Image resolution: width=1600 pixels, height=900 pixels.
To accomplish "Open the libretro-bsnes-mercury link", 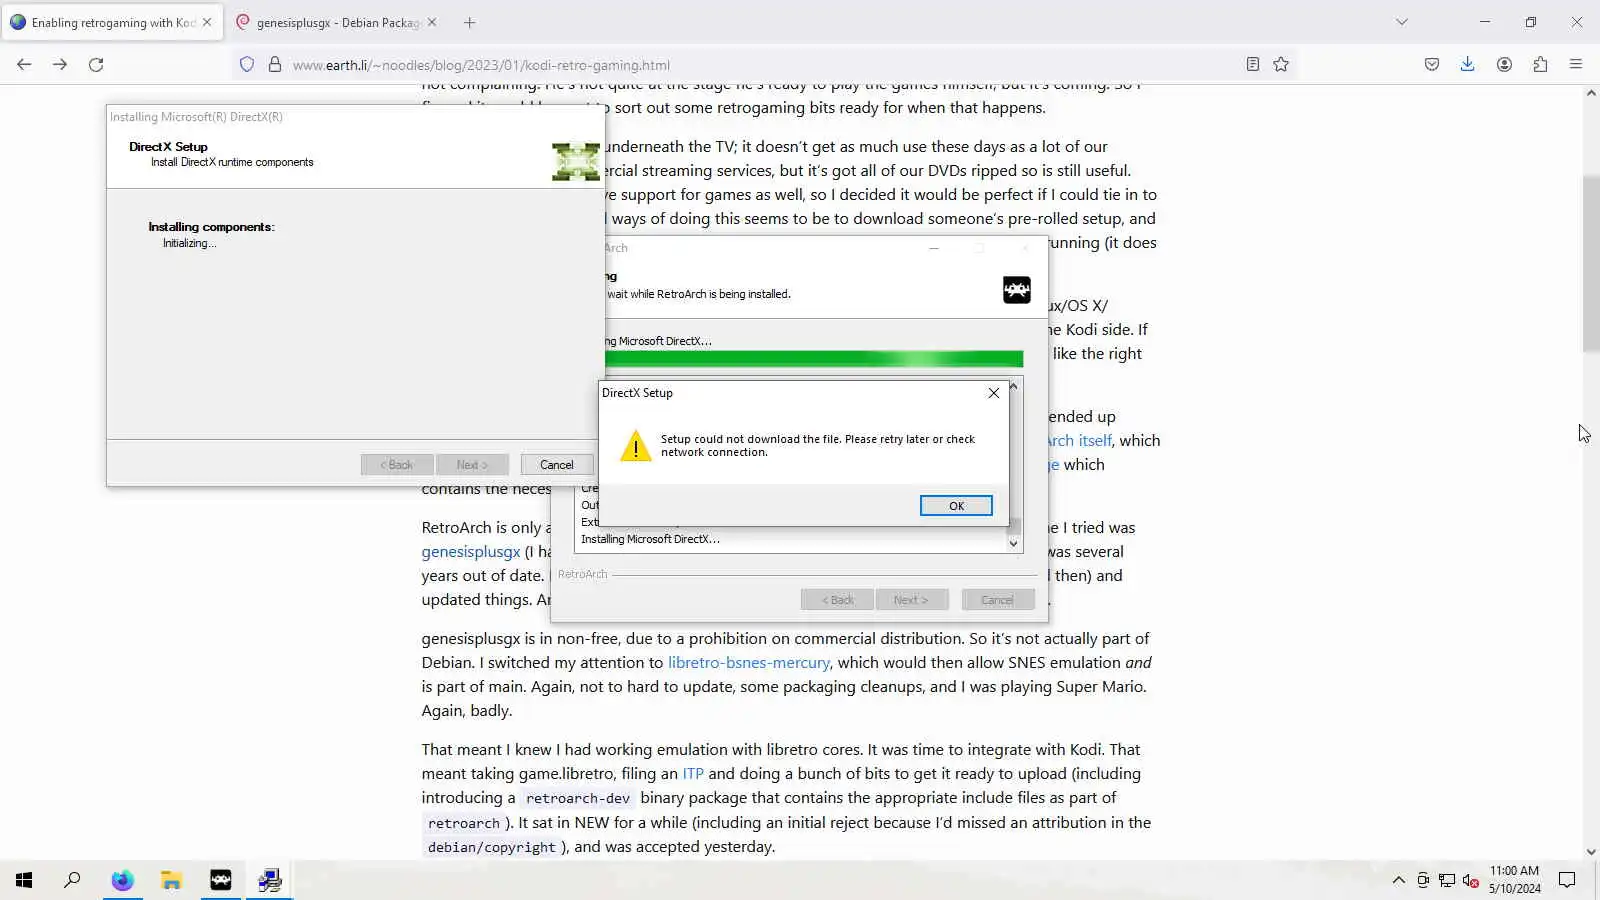I will point(749,663).
